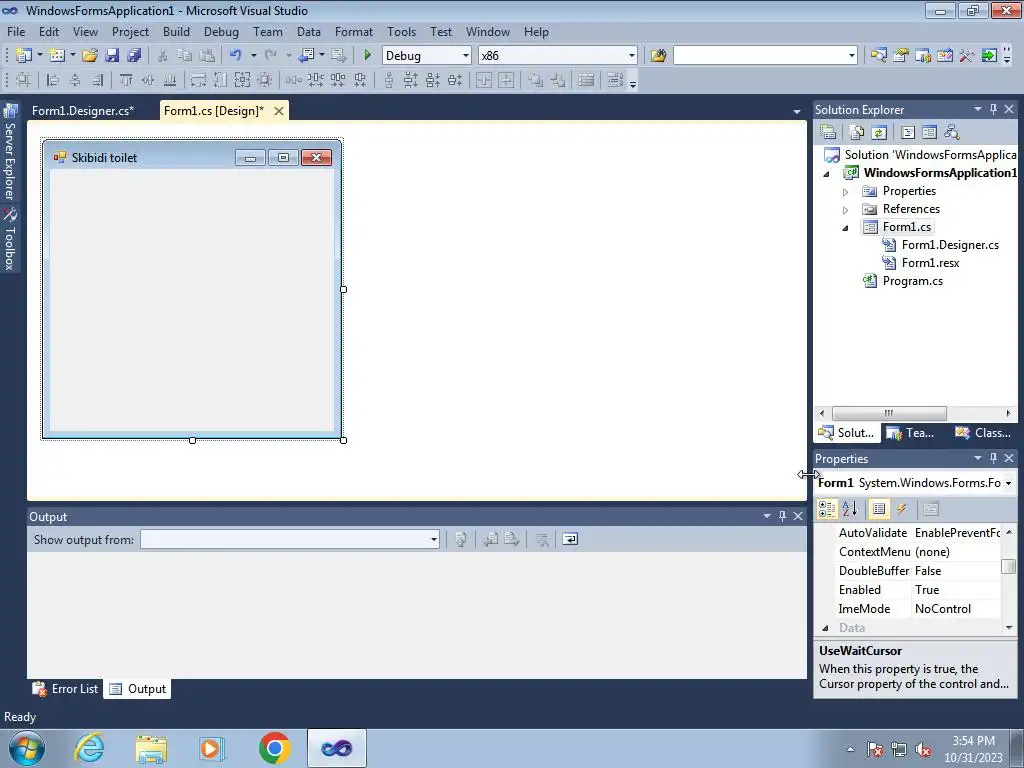Toggle Alphabetical sort in the Properties panel
Screen dimensions: 1024x768
850,509
